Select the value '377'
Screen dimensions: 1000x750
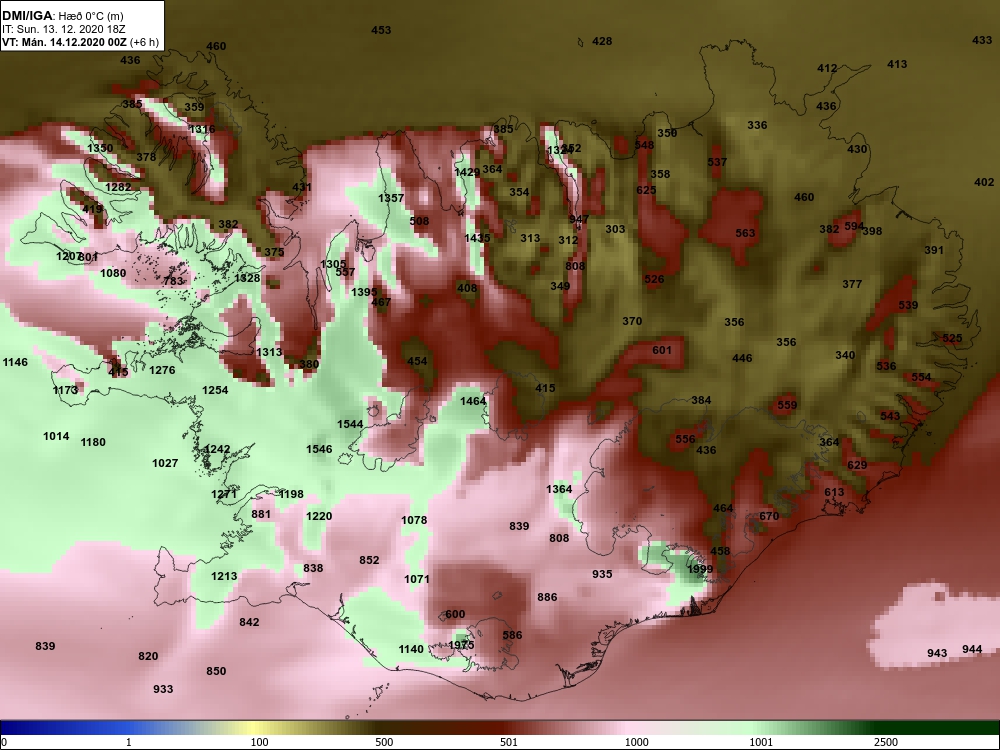[852, 284]
